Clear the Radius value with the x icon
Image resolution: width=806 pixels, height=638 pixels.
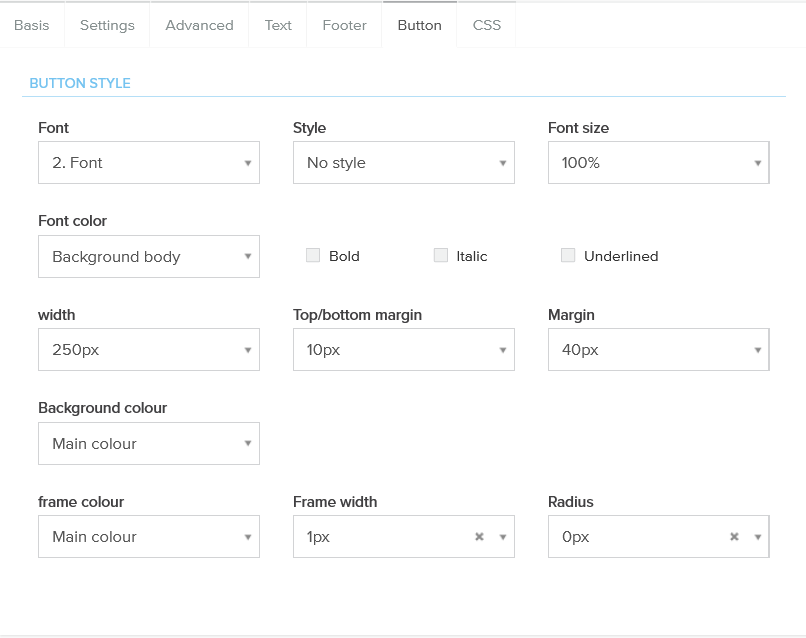(x=734, y=537)
